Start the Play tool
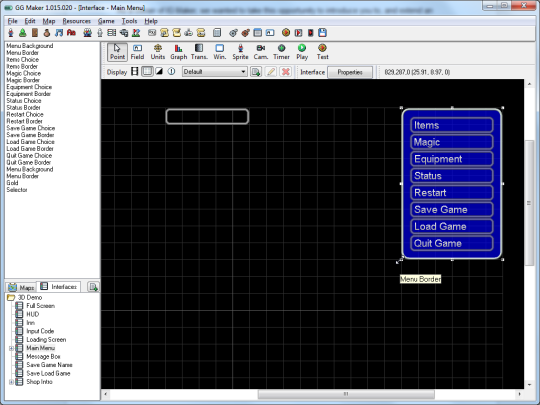 click(302, 52)
